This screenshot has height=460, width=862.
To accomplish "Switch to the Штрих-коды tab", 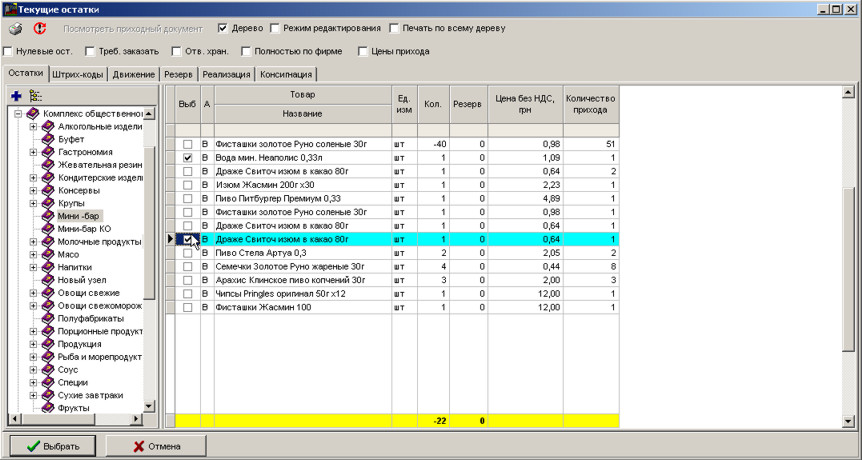I will 80,74.
